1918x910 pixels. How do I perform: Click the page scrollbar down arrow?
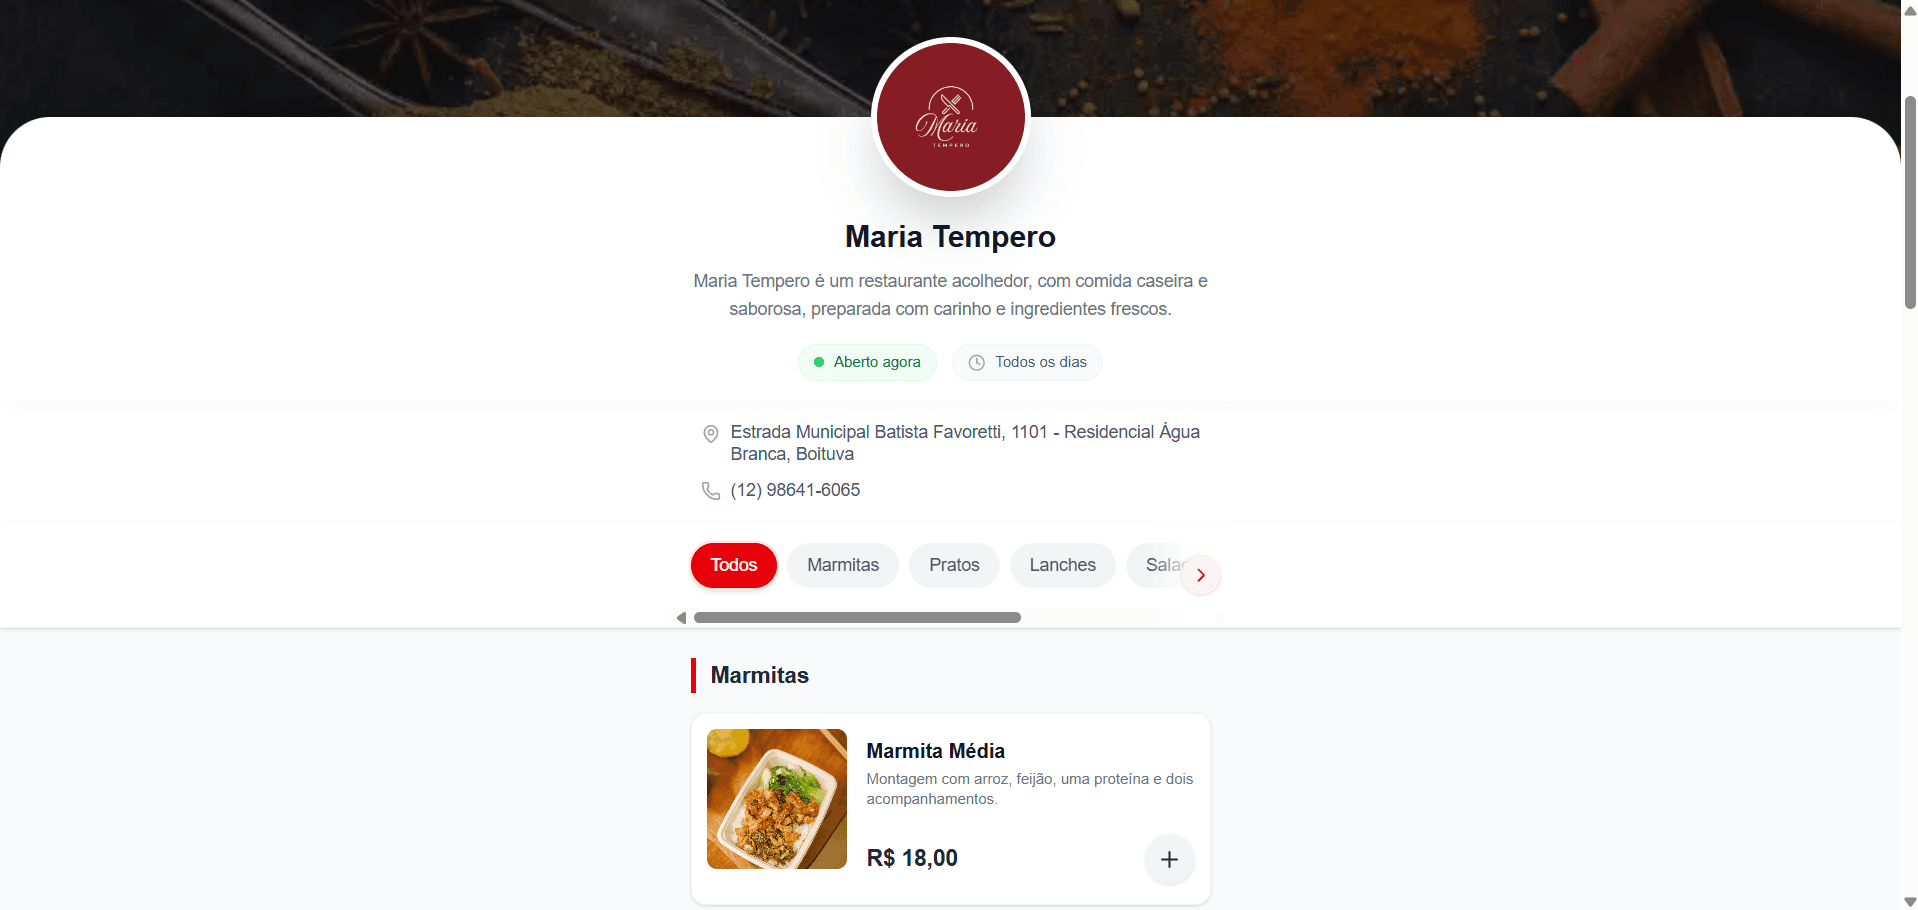[1910, 902]
